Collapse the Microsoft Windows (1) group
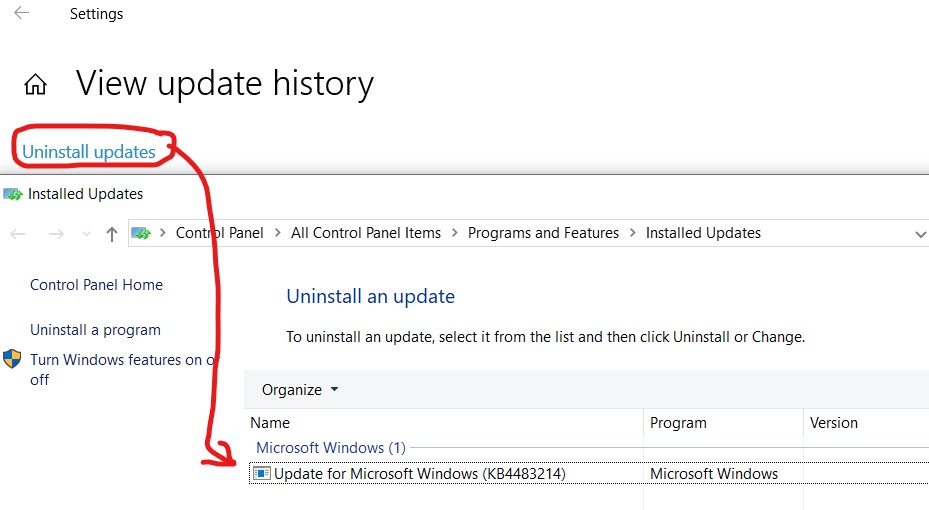The height and width of the screenshot is (510, 929). 331,448
